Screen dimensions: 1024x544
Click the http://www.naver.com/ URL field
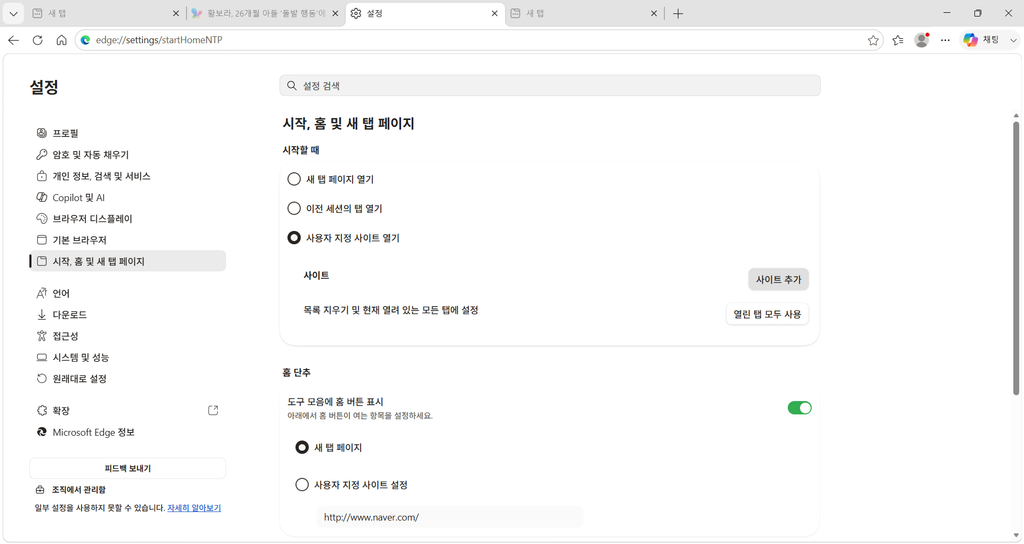pos(450,517)
